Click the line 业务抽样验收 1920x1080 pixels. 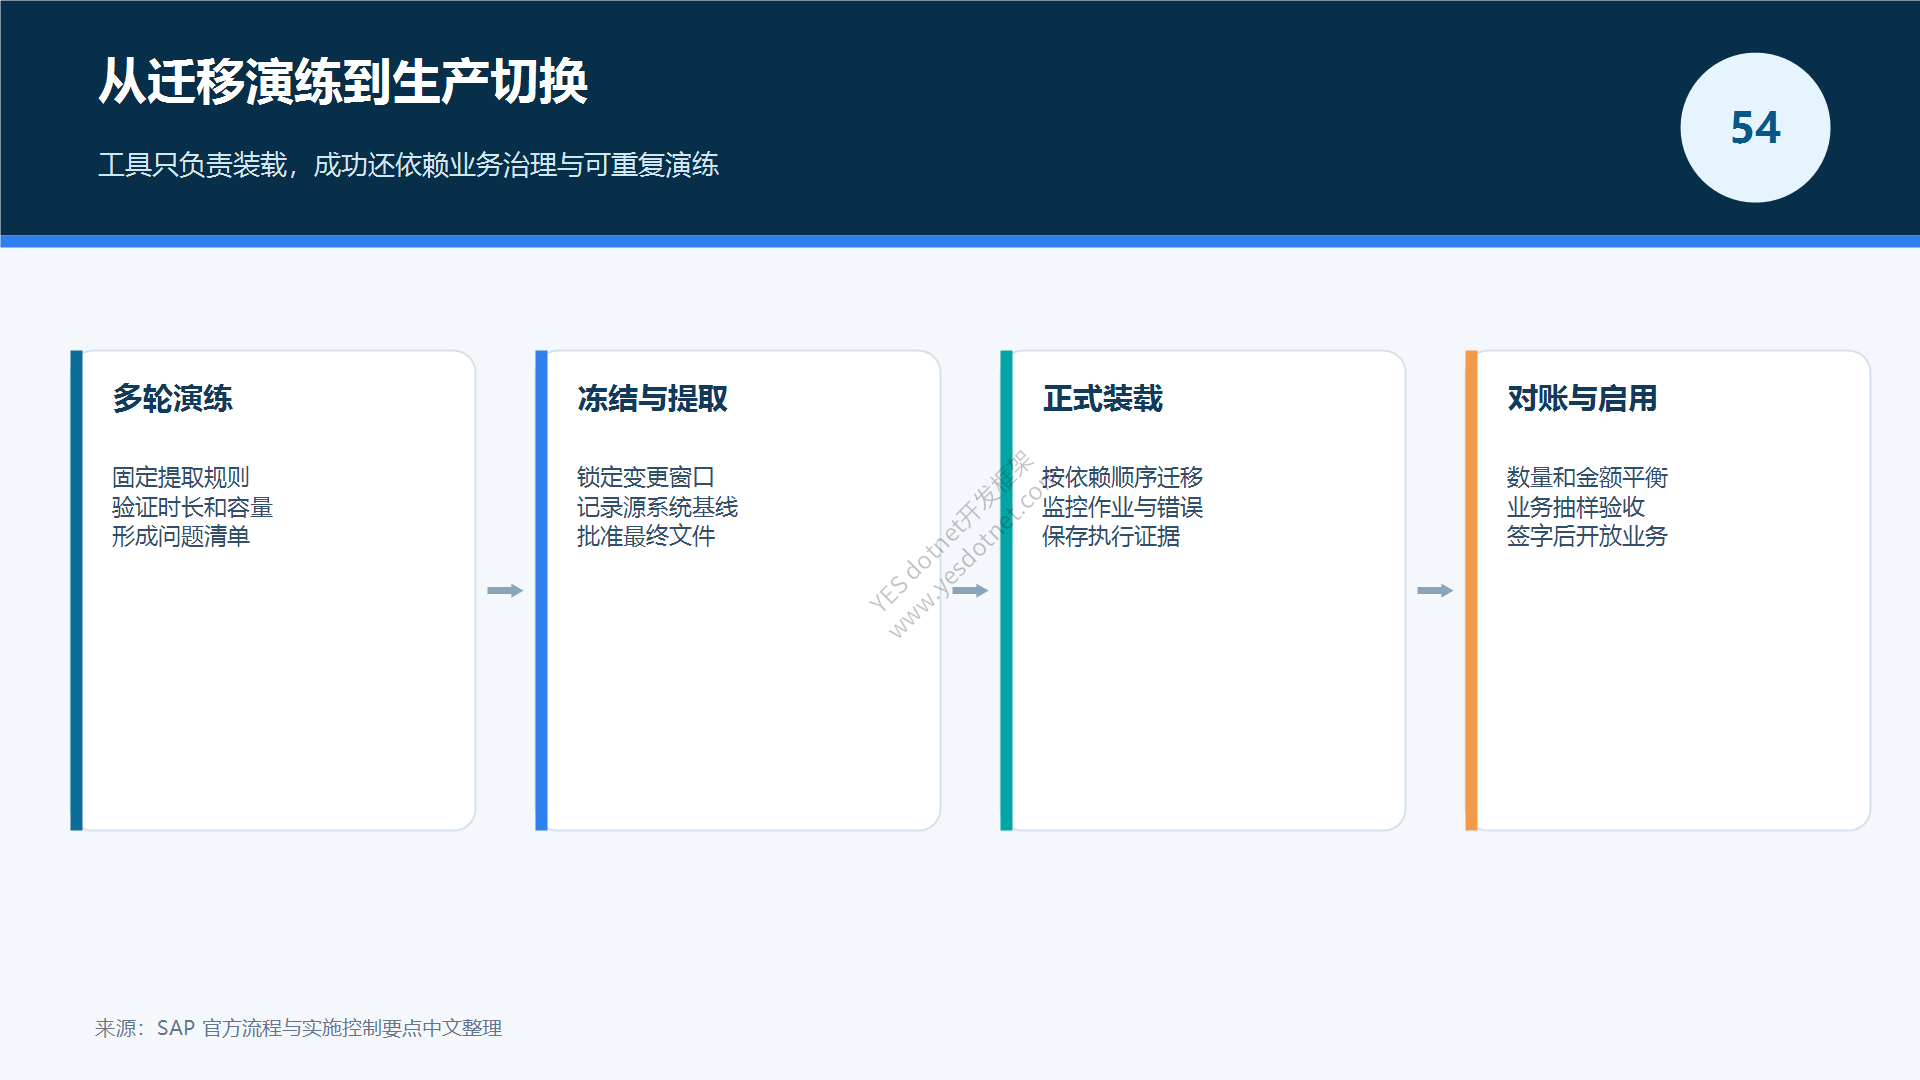[x=1576, y=507]
